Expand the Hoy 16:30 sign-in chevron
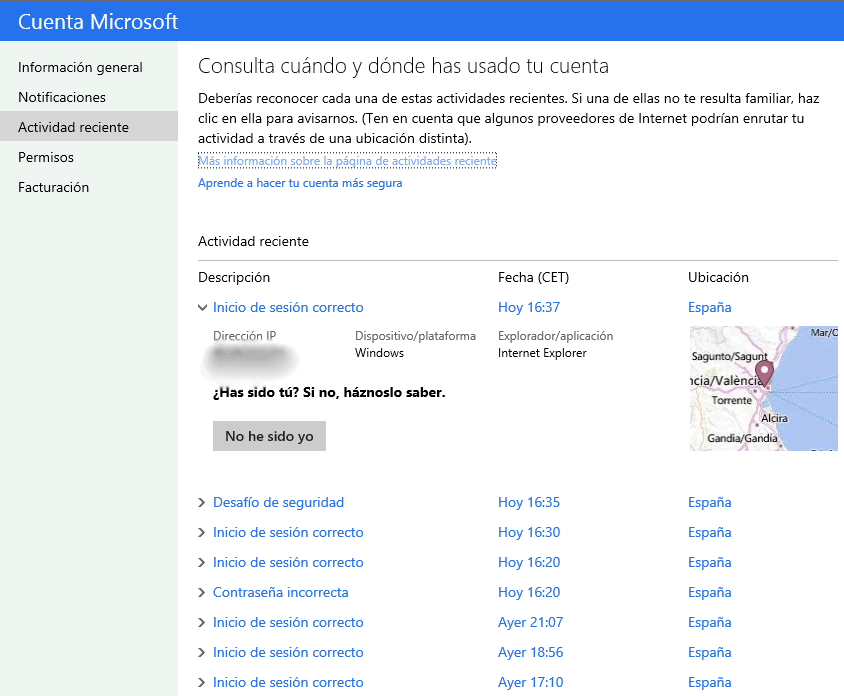Image resolution: width=844 pixels, height=696 pixels. (203, 533)
